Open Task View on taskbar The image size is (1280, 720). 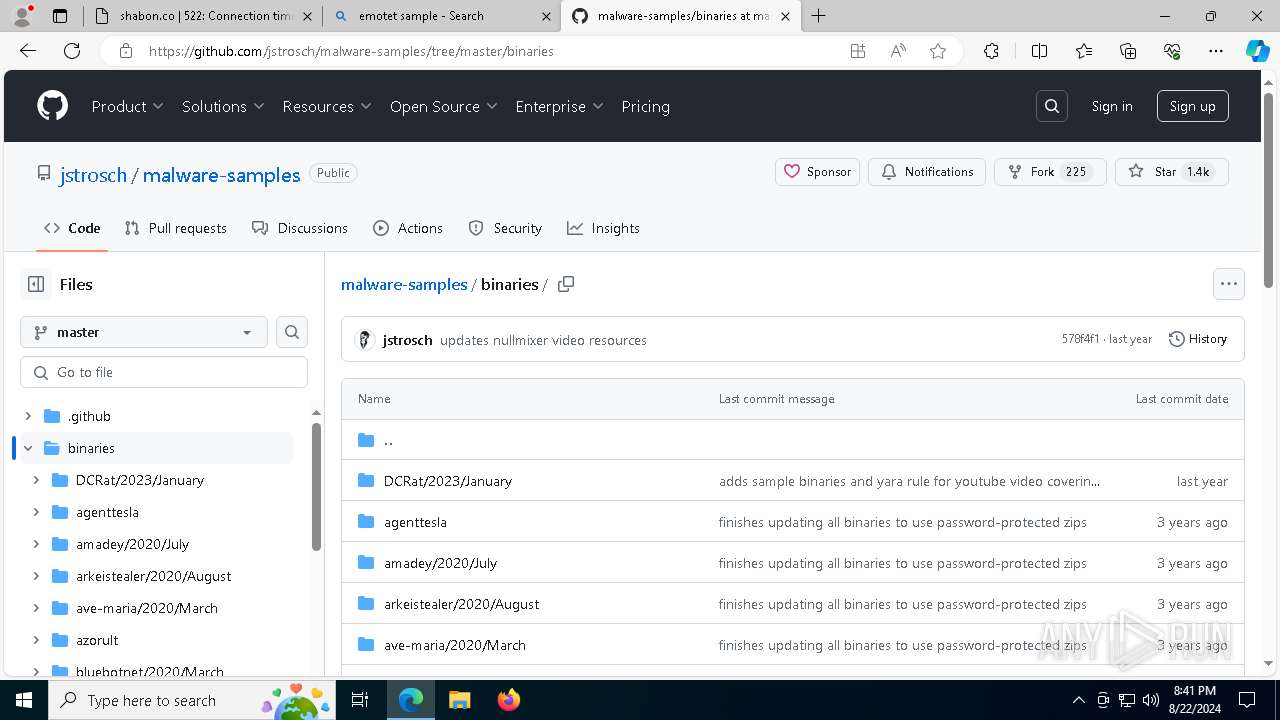click(x=360, y=700)
